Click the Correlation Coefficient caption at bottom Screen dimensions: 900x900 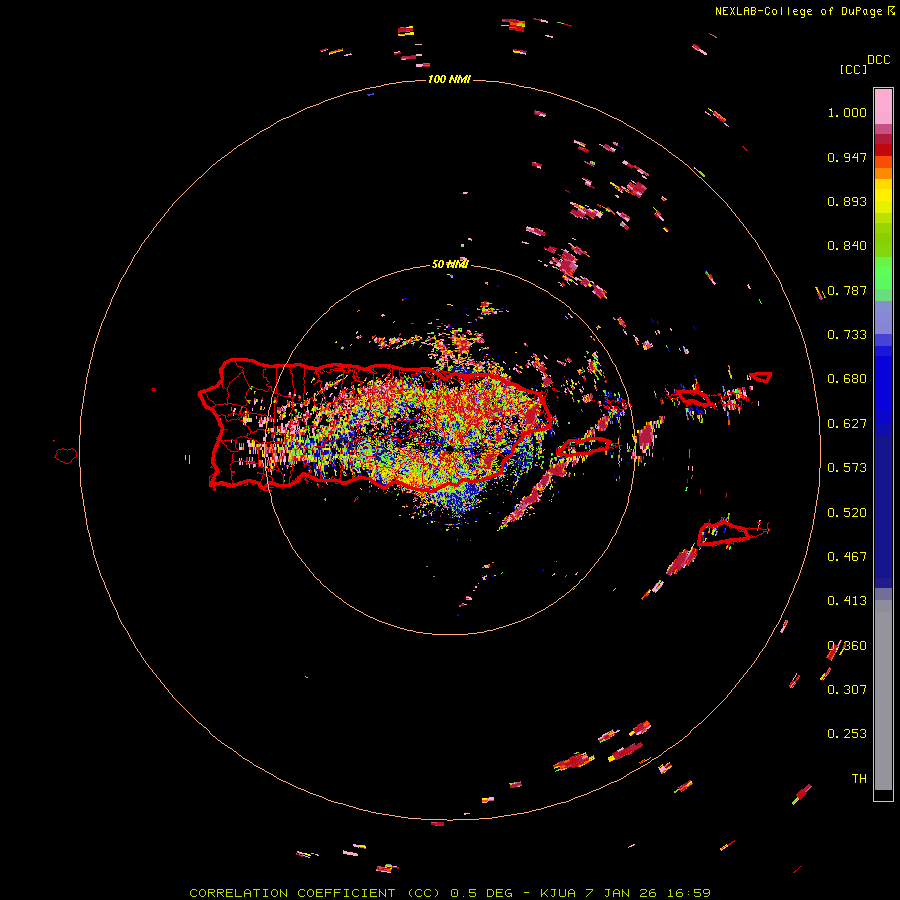click(450, 893)
